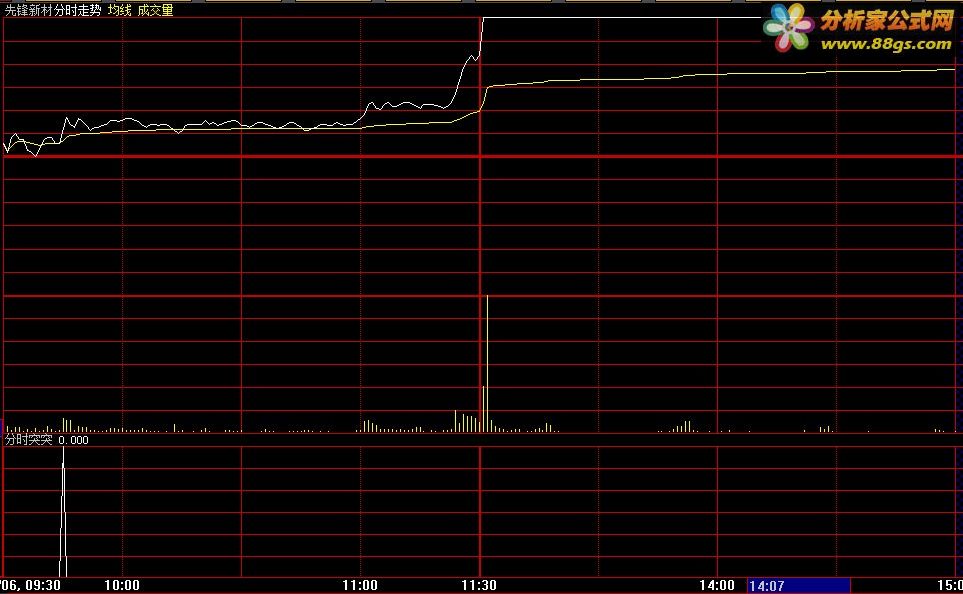Click the 11:00 time axis label
Screen dimensions: 963x594
pos(360,585)
